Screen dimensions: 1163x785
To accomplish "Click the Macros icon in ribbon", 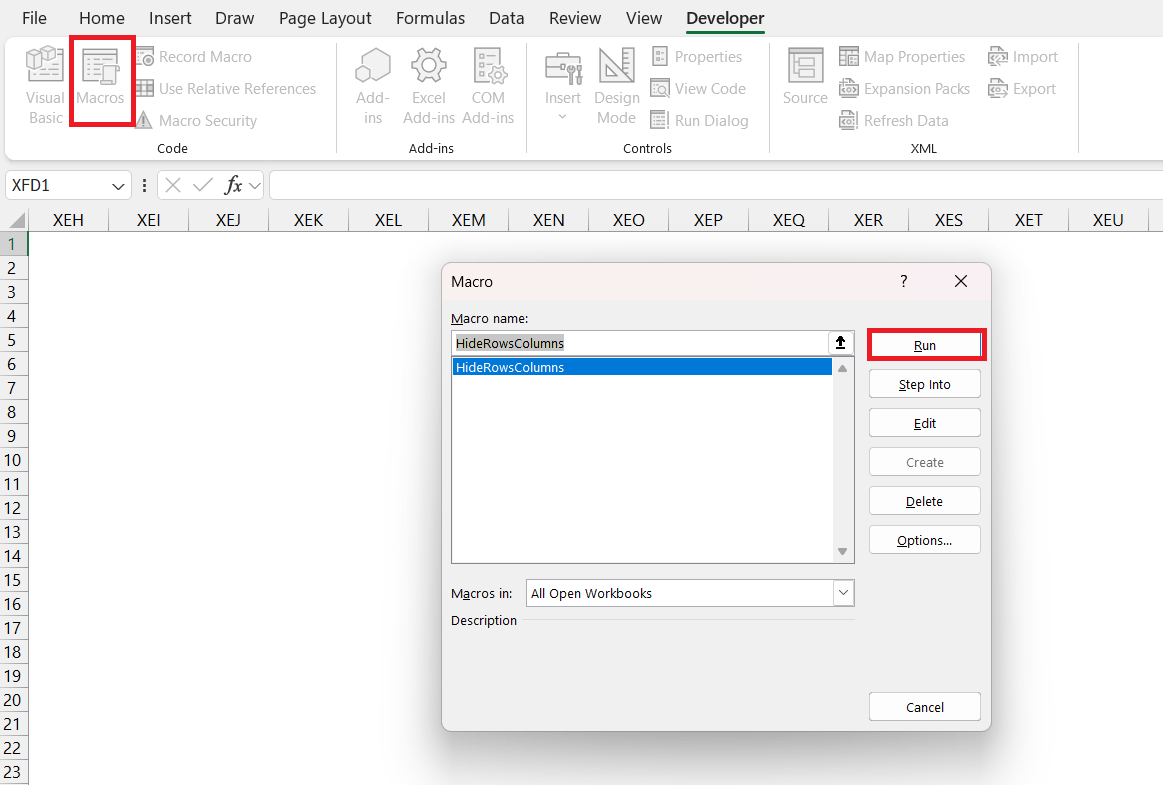I will (x=101, y=66).
